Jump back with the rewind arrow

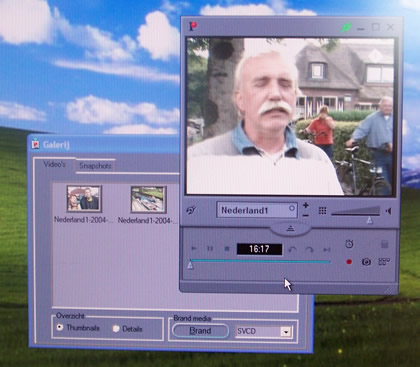(x=292, y=249)
